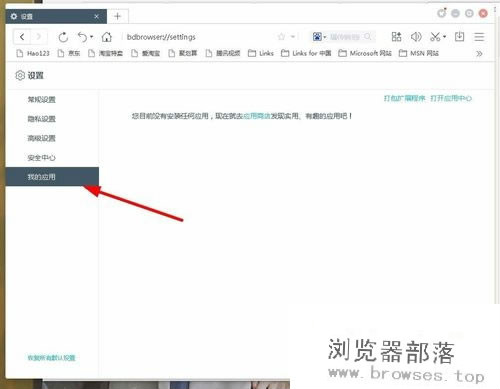This screenshot has height=389, width=500.
Task: Click the scissors screenshot tool icon
Action: 435,37
